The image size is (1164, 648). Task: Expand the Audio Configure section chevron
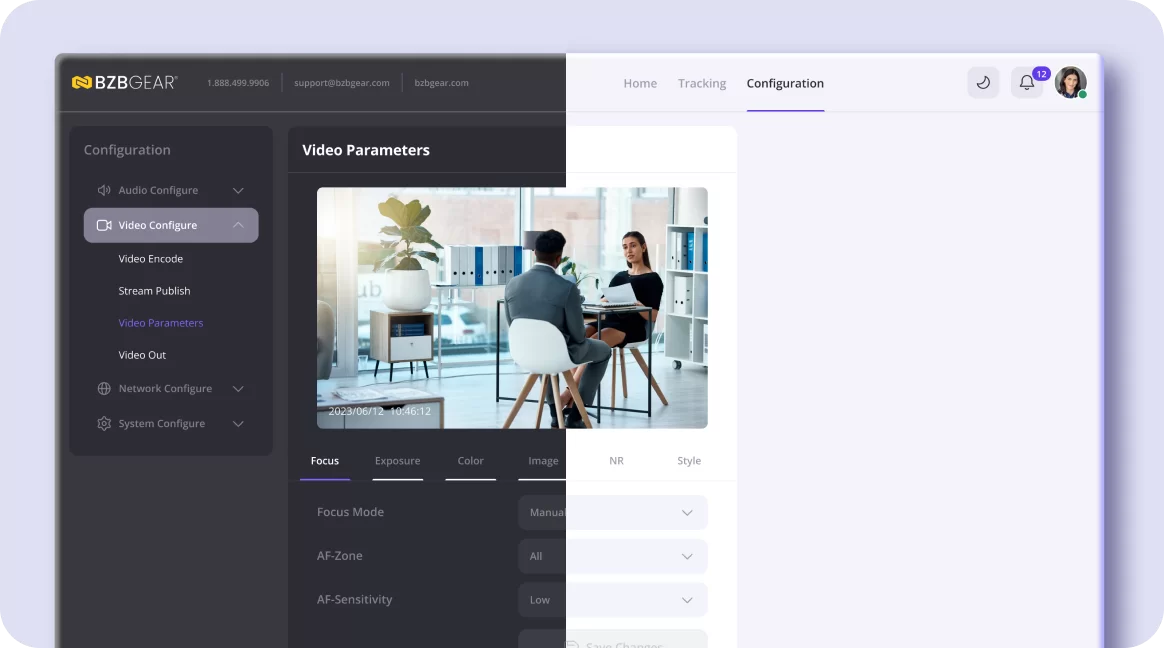pyautogui.click(x=238, y=191)
